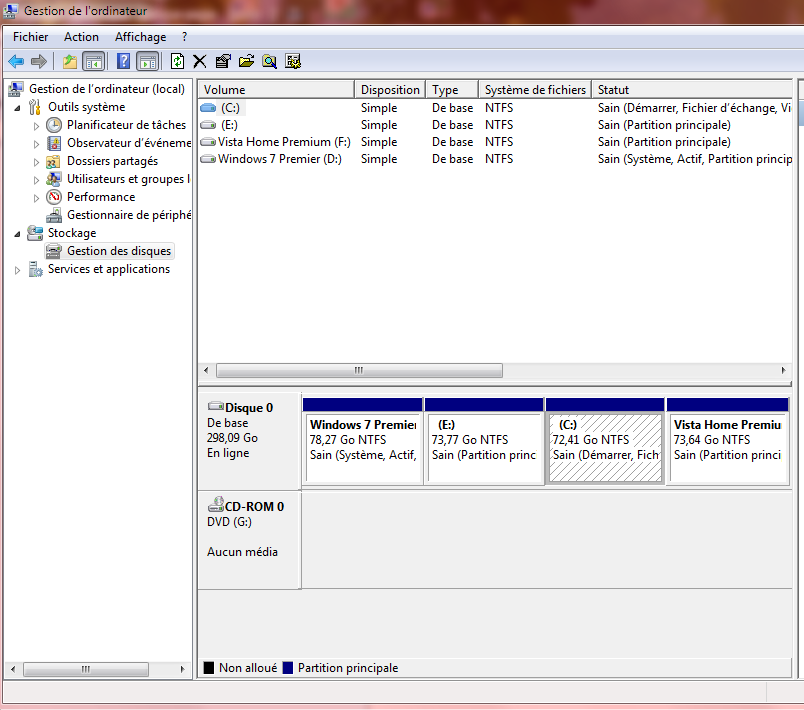The width and height of the screenshot is (804, 710).
Task: Click the Observateur d'événements icon
Action: 54,143
